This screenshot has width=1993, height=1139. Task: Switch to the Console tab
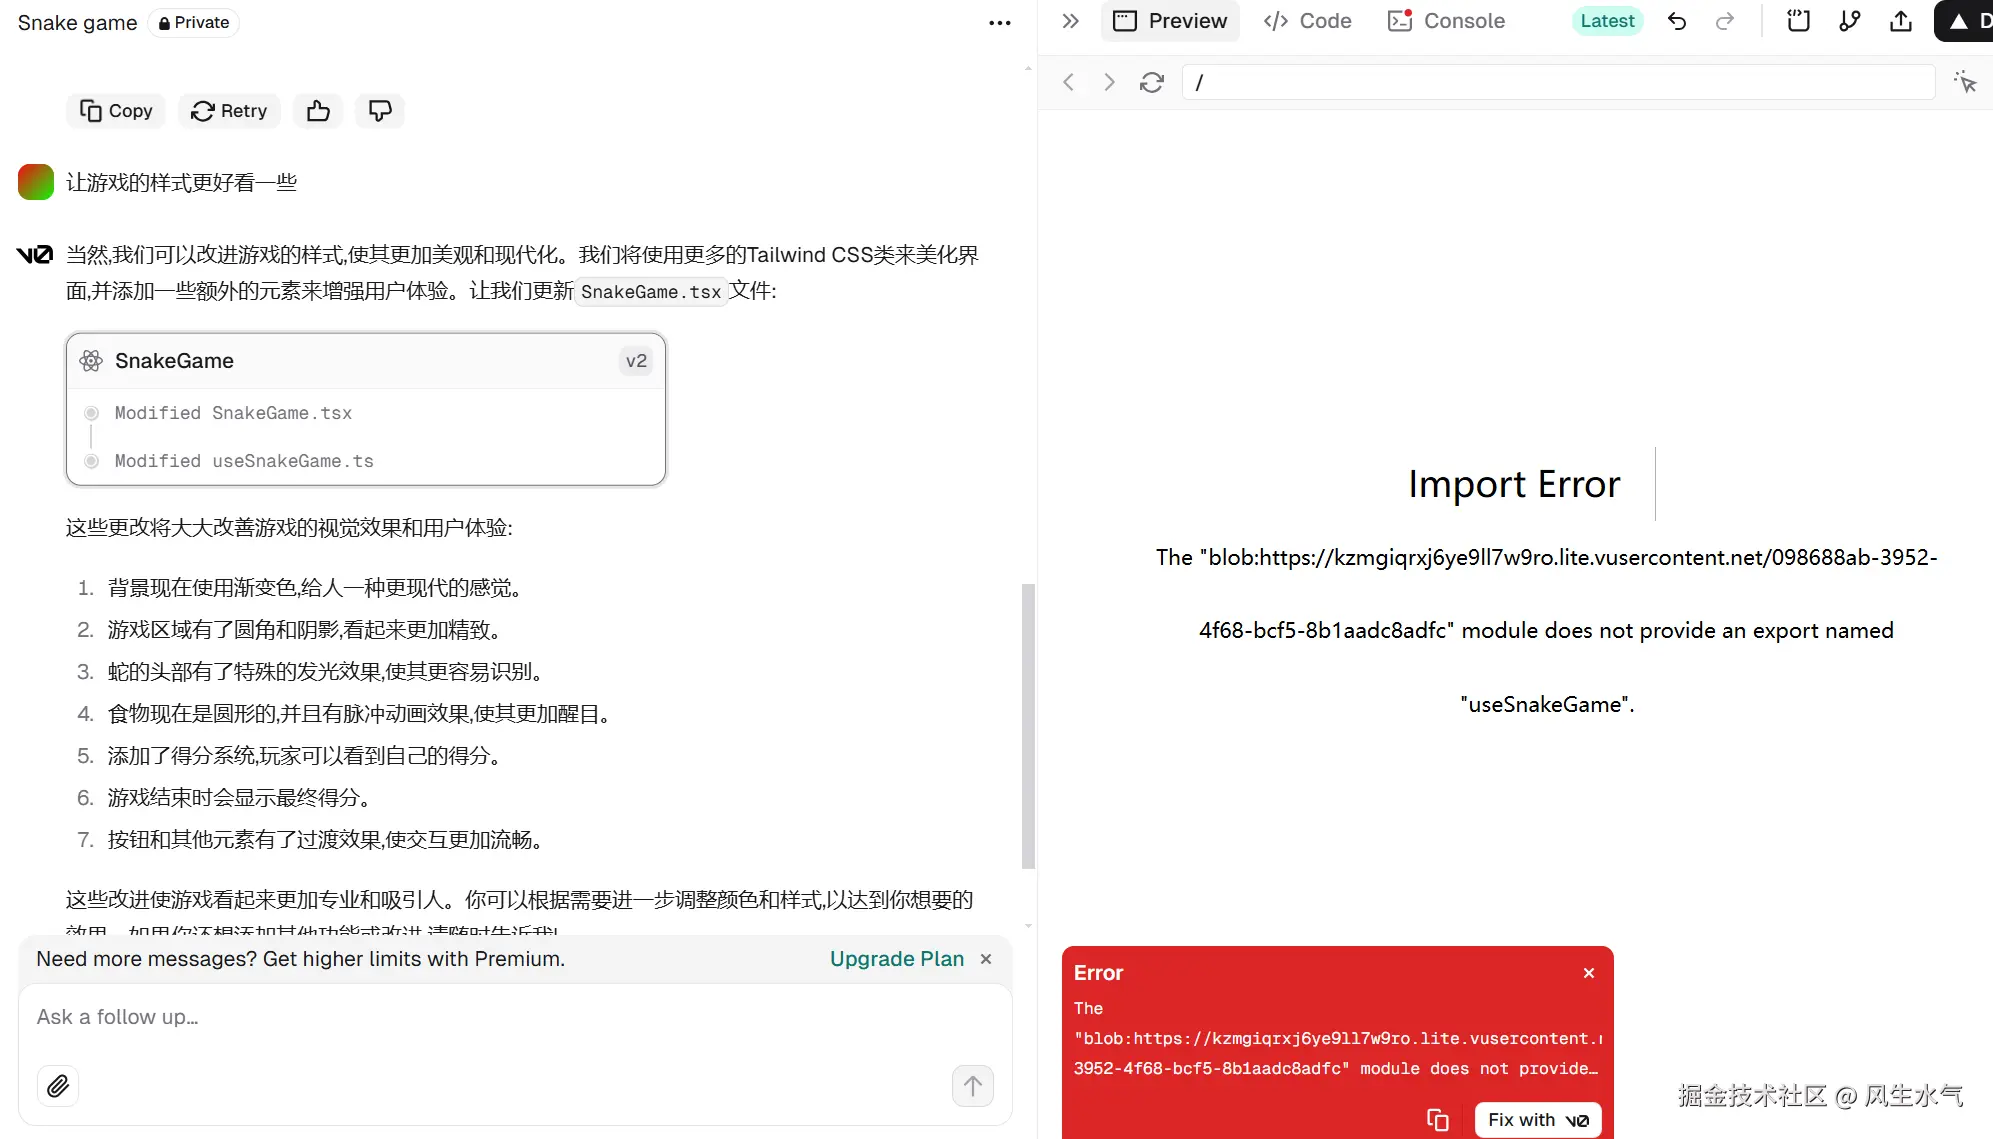(1446, 21)
